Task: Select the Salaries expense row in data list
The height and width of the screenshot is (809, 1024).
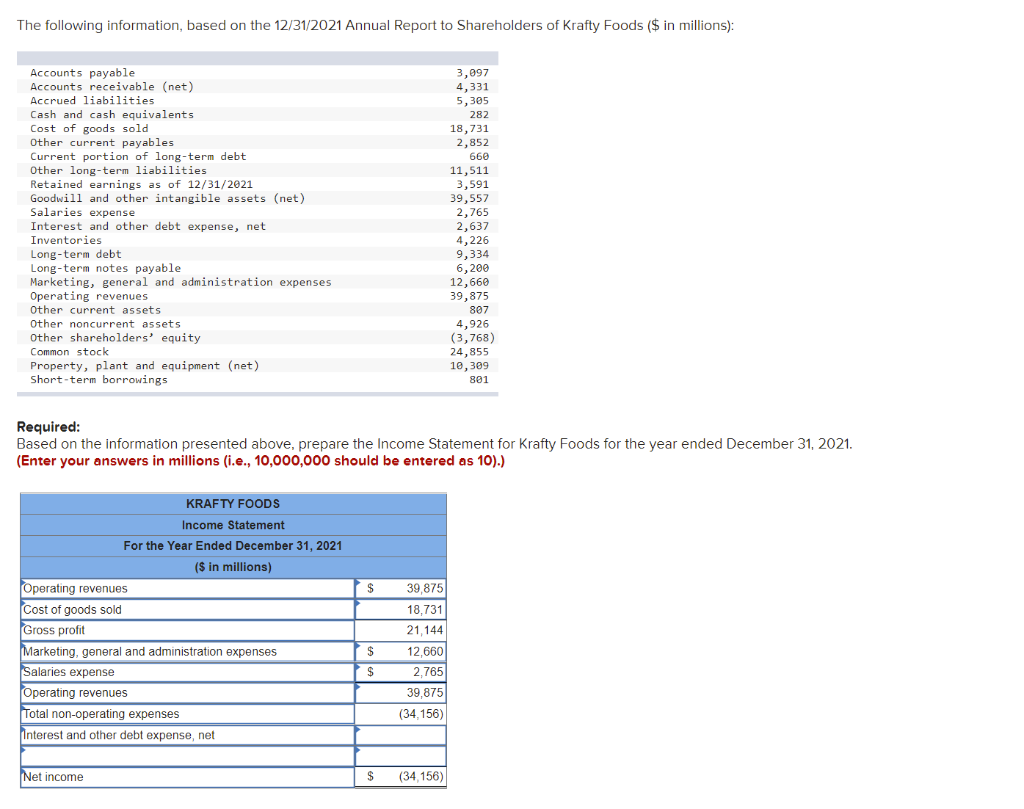Action: [257, 212]
